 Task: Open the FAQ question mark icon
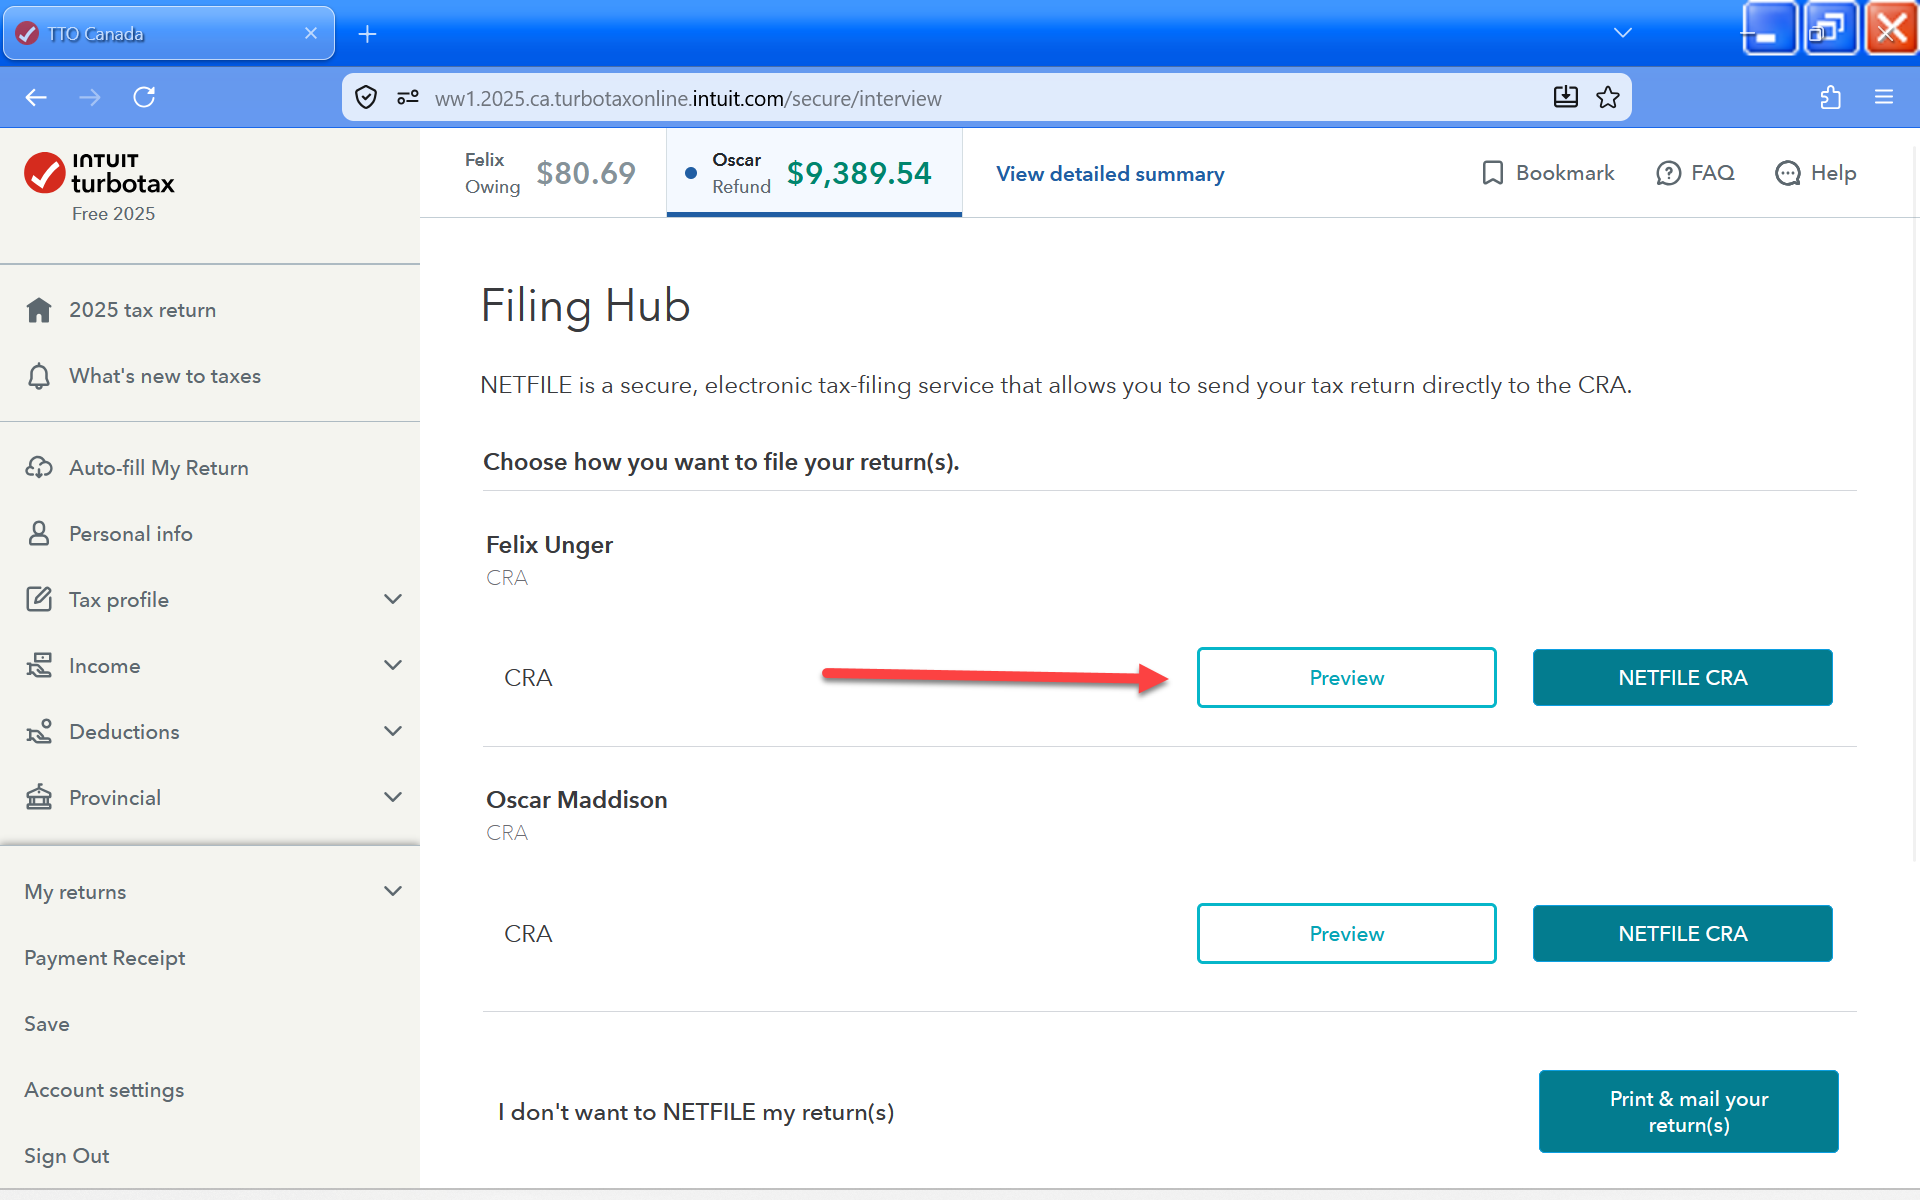pyautogui.click(x=1668, y=173)
